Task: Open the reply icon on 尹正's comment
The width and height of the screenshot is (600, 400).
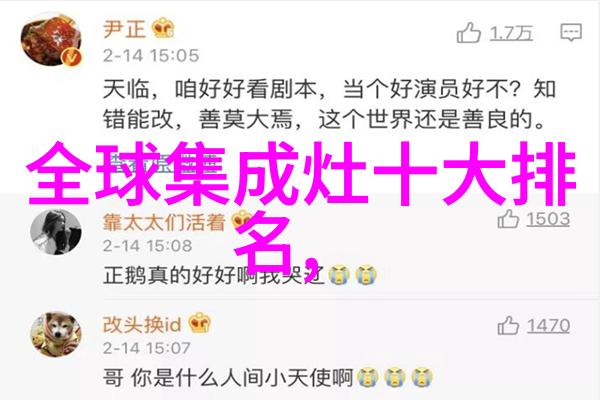Action: tap(571, 33)
